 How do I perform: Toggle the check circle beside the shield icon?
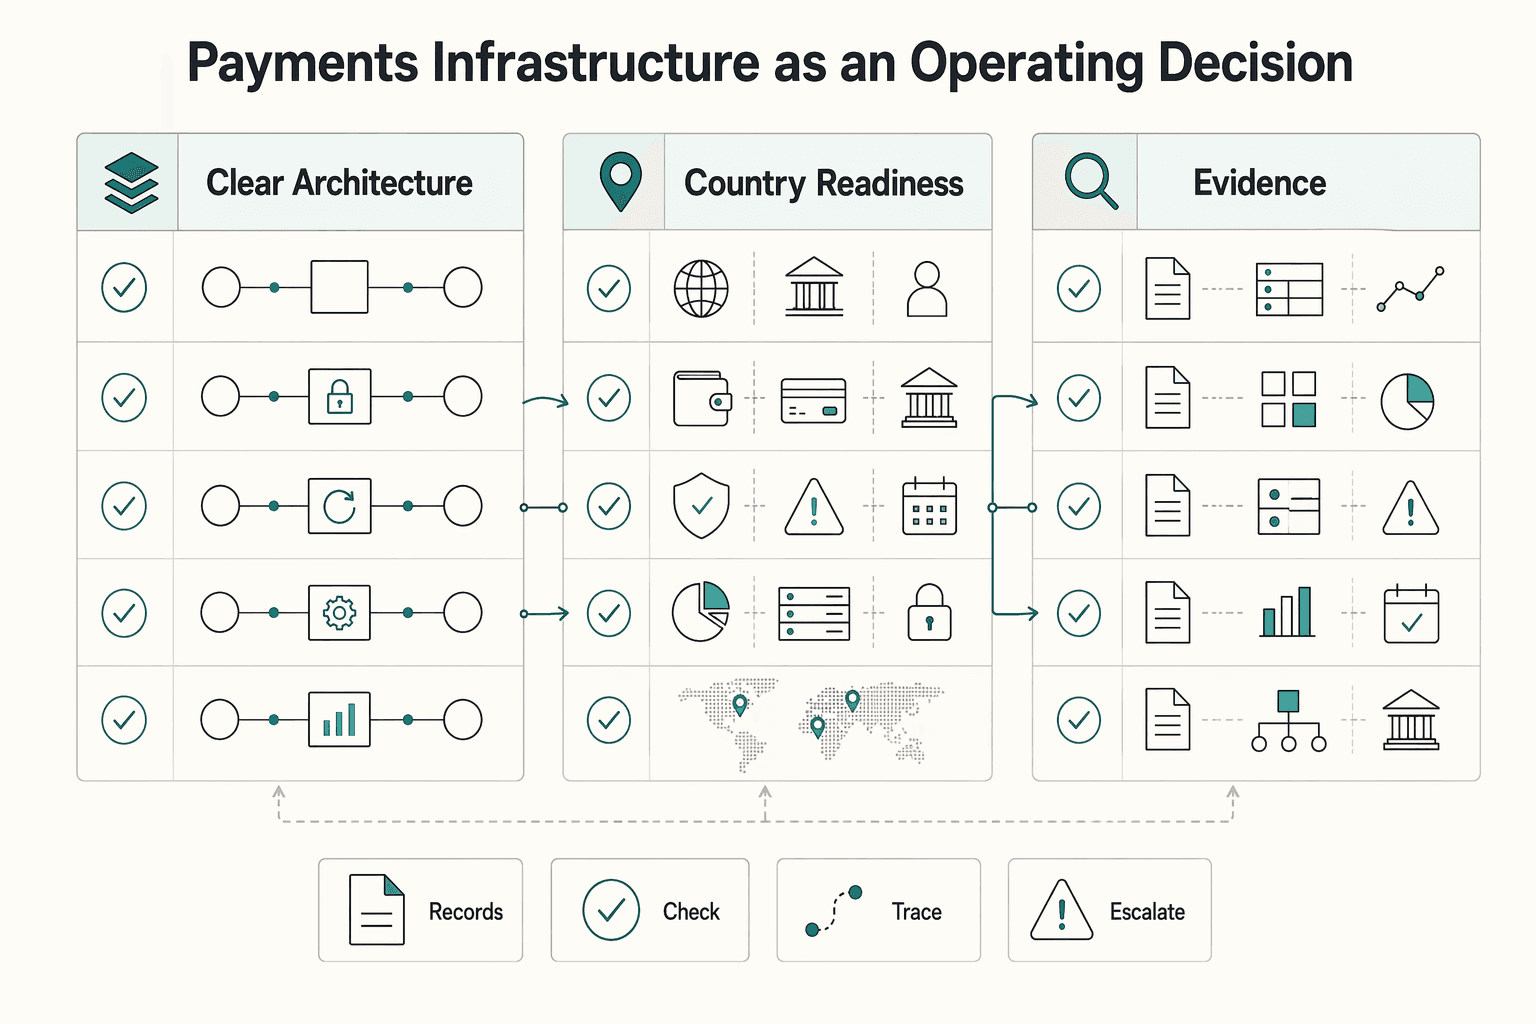pos(608,506)
